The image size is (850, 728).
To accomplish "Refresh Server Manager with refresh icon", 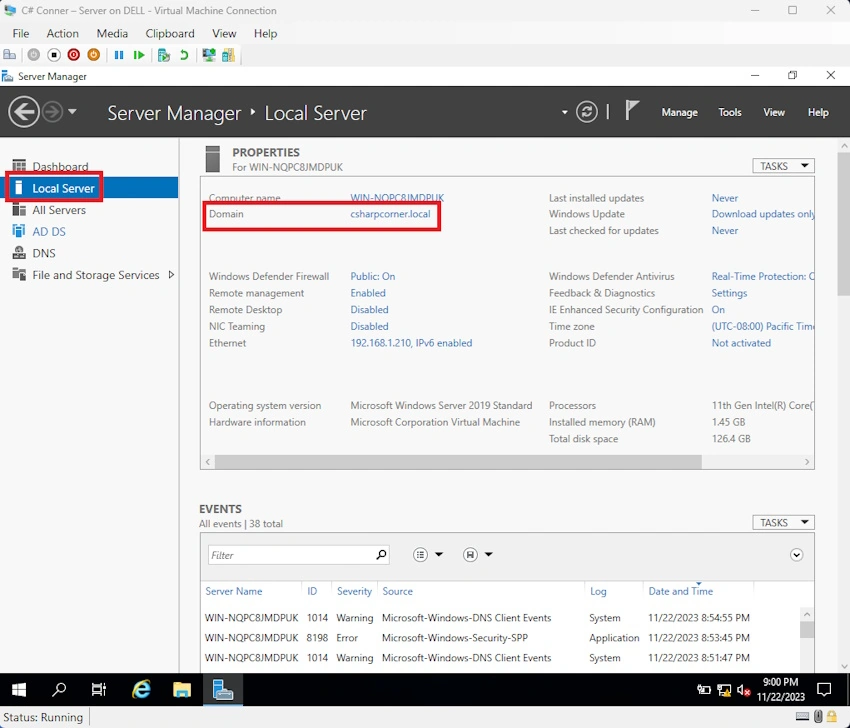I will 587,112.
